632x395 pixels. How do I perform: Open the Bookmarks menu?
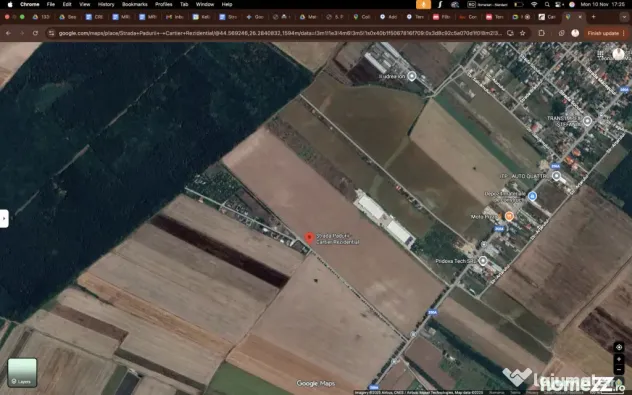coord(134,4)
